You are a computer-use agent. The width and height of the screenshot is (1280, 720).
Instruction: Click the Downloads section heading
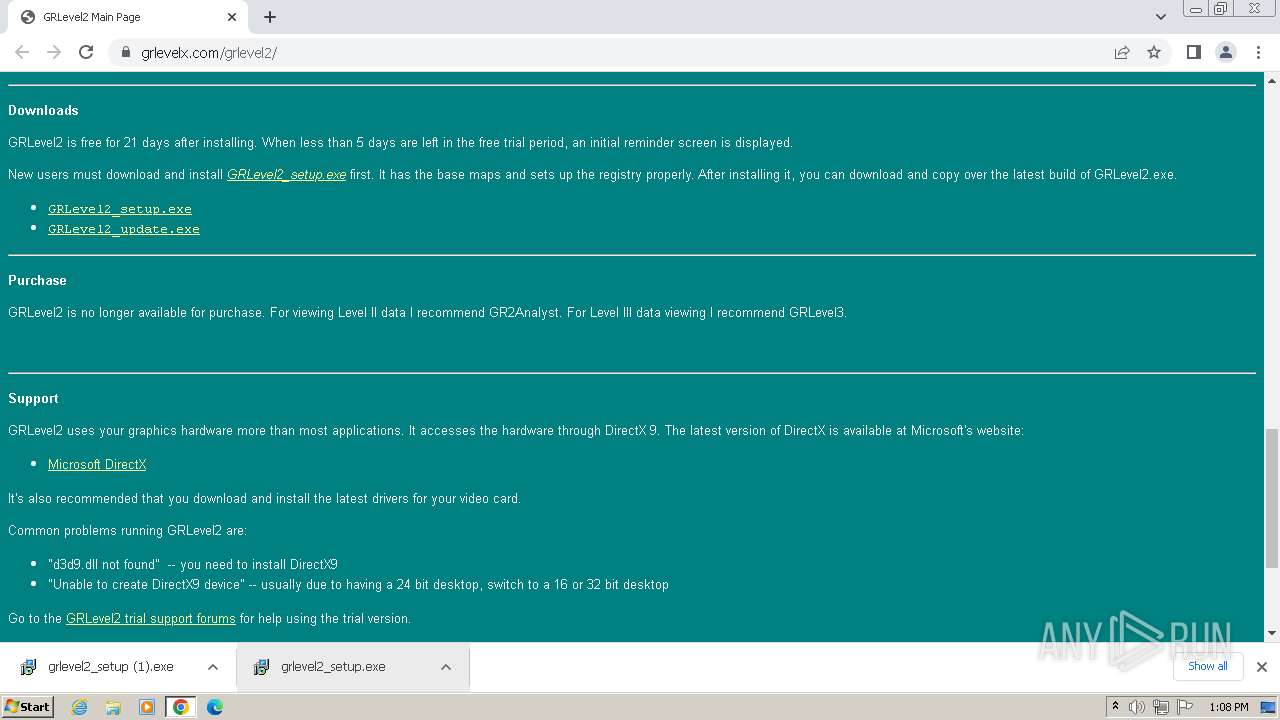point(43,110)
